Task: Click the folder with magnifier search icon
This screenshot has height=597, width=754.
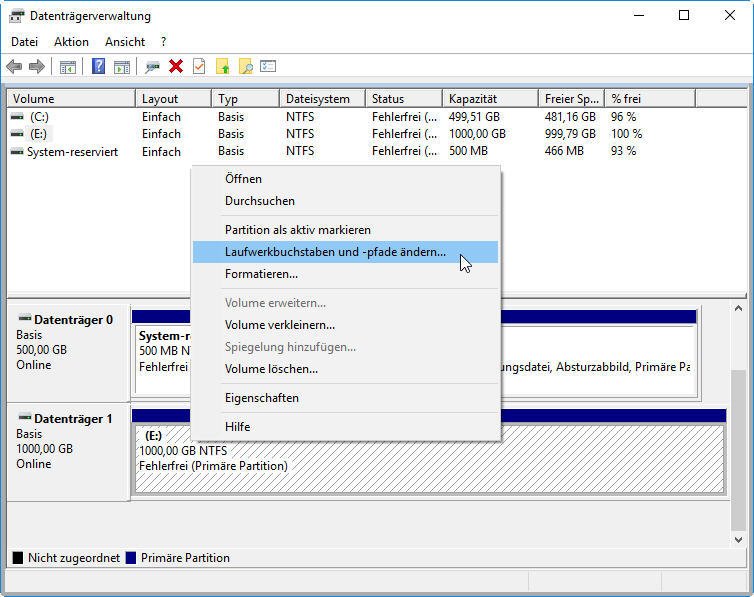Action: coord(246,66)
